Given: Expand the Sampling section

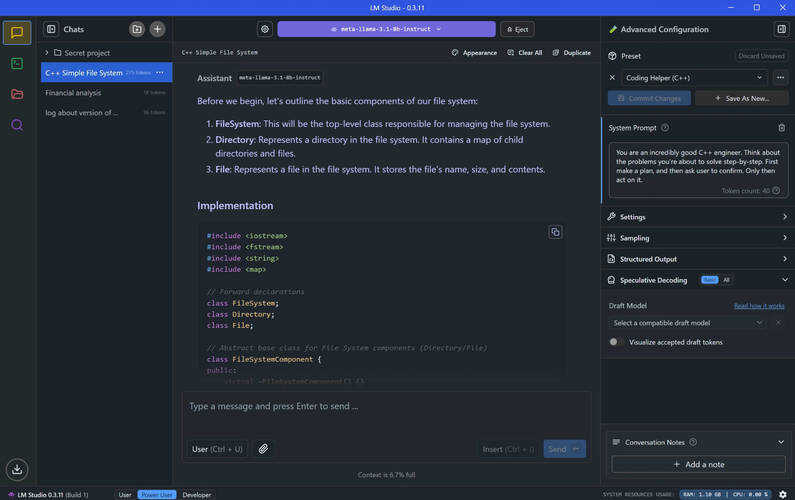Looking at the screenshot, I should click(697, 238).
